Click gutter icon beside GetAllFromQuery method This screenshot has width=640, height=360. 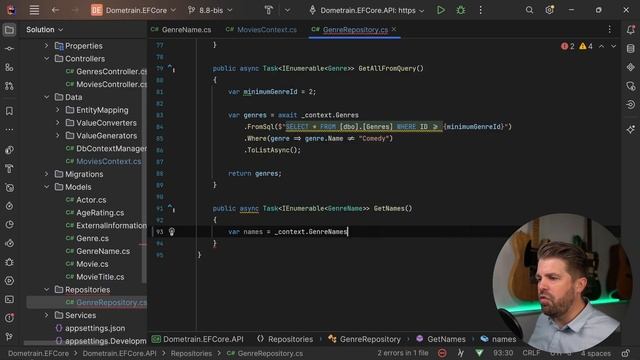pyautogui.click(x=171, y=68)
